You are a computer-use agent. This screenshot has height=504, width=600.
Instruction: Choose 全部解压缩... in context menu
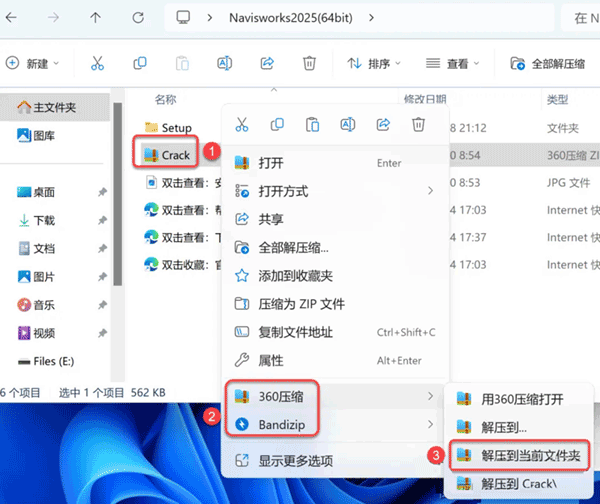pos(335,248)
